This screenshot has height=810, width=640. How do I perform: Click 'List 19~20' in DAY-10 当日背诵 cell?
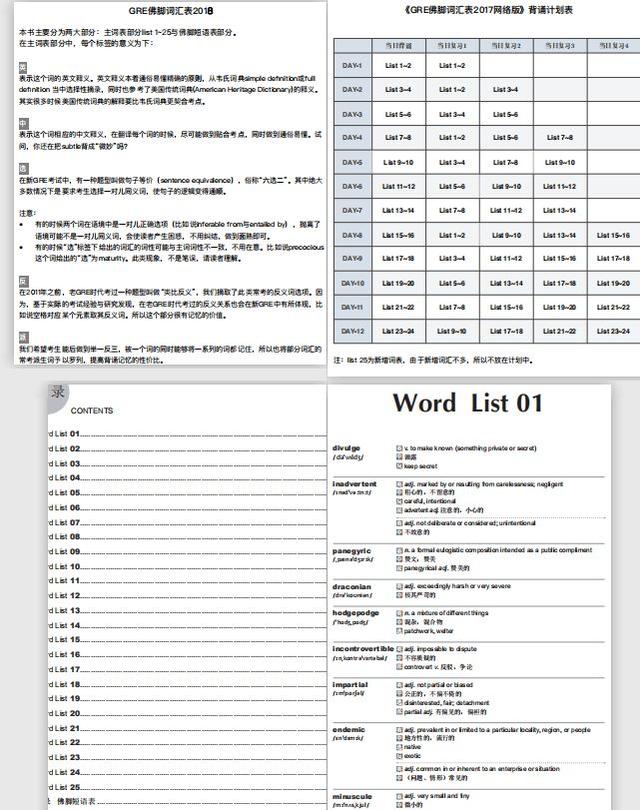[x=398, y=284]
